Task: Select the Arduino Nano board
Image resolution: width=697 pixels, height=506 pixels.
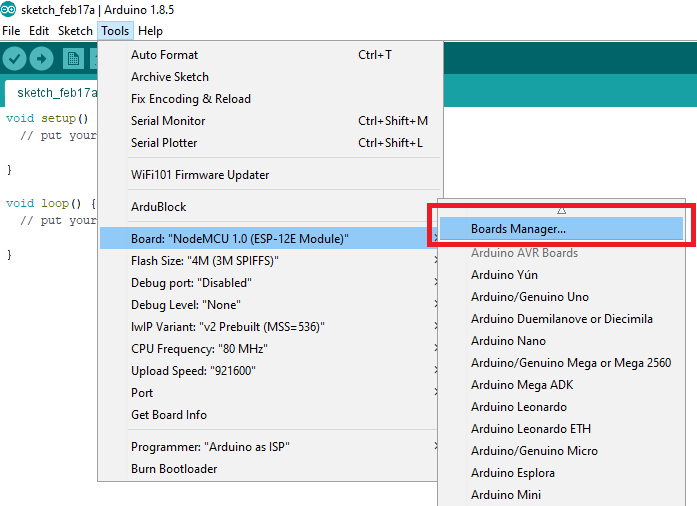Action: click(x=561, y=341)
